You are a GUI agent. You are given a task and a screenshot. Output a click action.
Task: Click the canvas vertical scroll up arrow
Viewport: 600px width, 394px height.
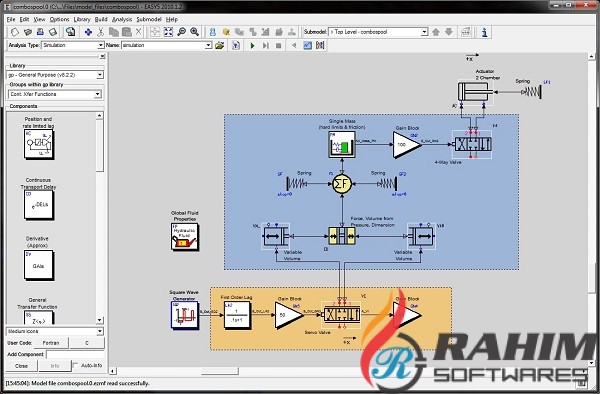tap(592, 57)
